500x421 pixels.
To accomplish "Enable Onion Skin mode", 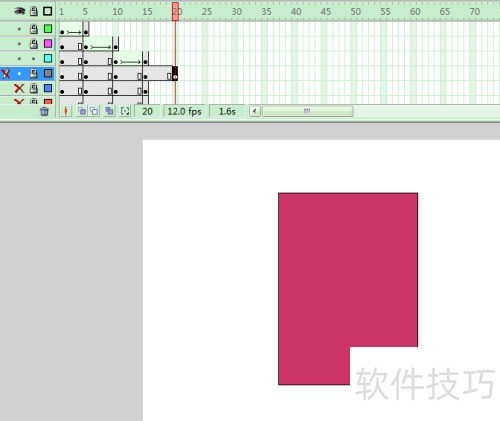I will pyautogui.click(x=82, y=111).
